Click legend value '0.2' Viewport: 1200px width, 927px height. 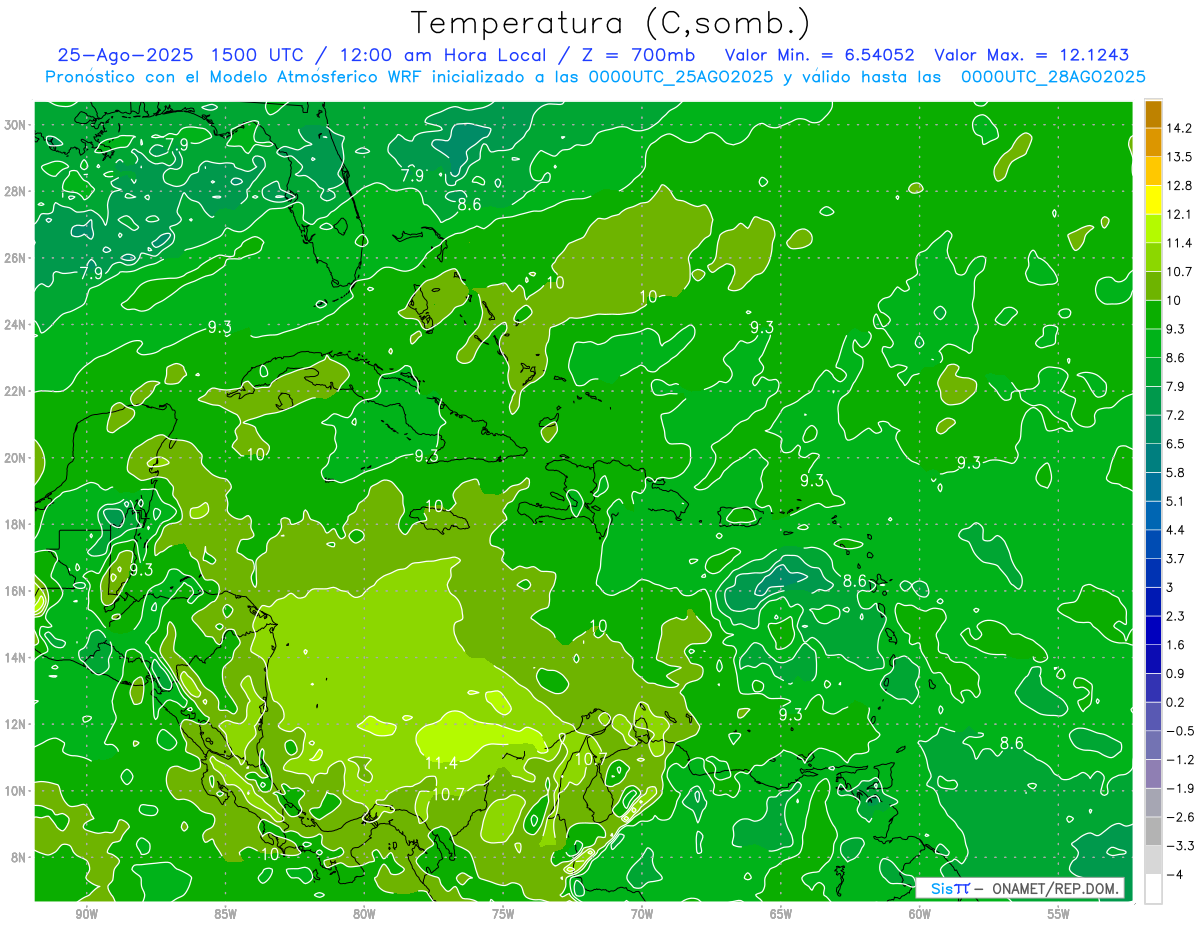tap(1176, 702)
